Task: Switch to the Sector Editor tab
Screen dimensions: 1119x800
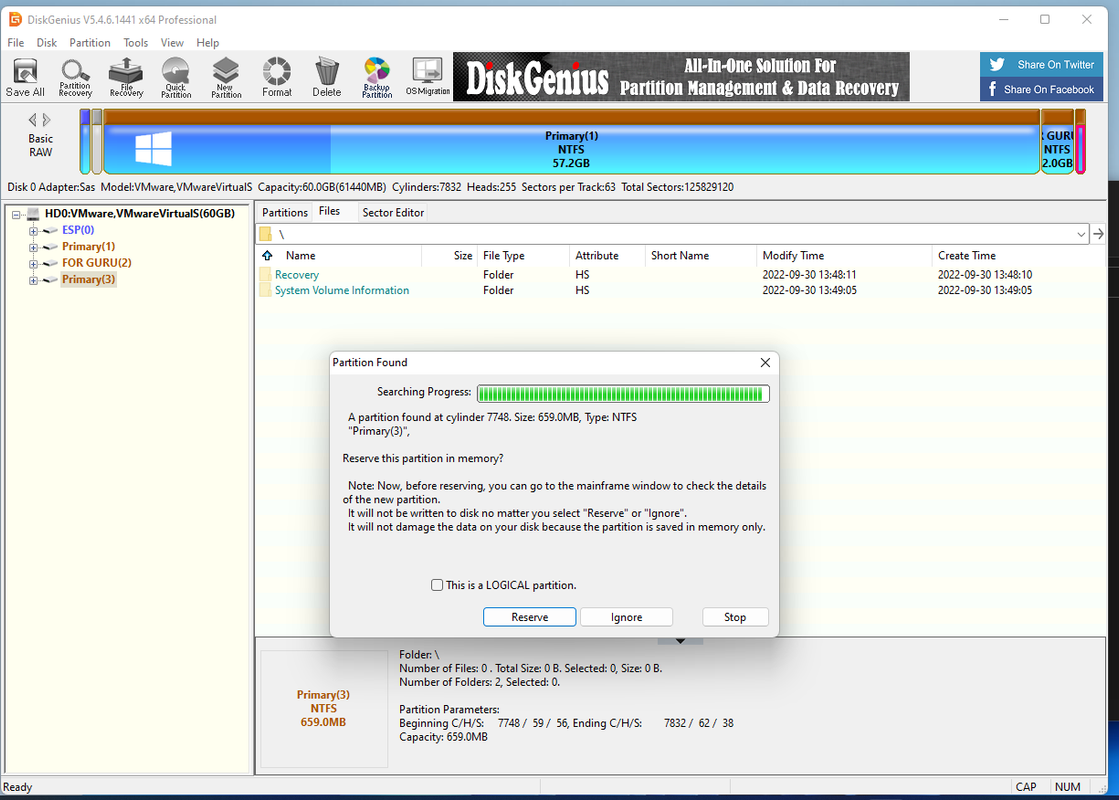Action: [x=393, y=213]
